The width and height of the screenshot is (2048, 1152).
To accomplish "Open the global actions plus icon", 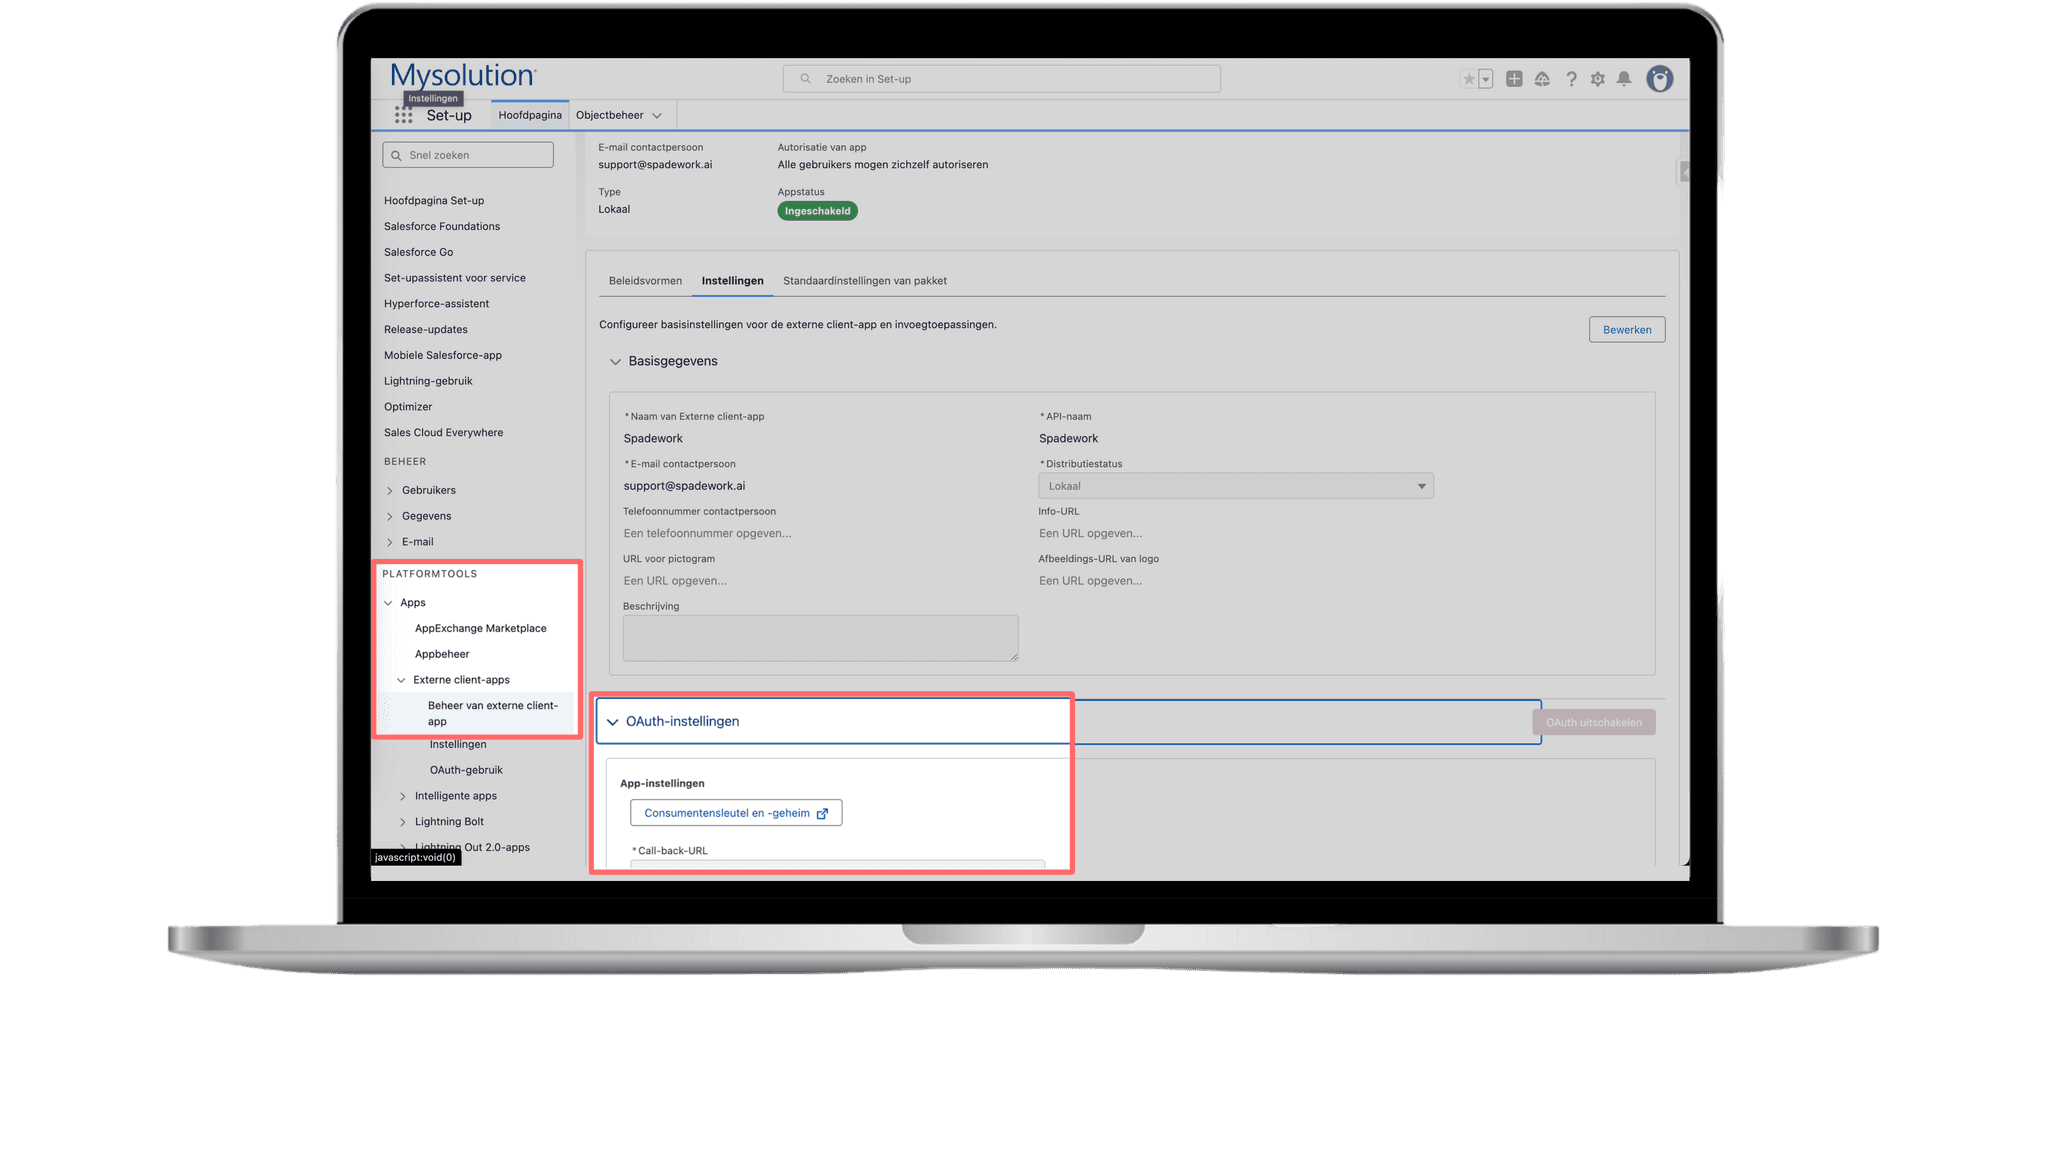I will (1514, 79).
